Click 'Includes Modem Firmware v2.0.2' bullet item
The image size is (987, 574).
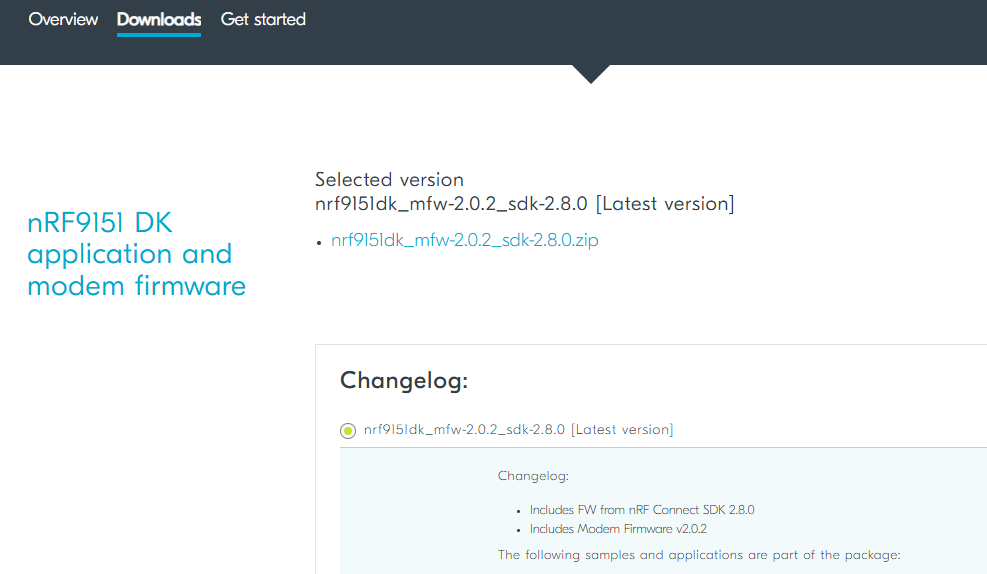(x=625, y=529)
